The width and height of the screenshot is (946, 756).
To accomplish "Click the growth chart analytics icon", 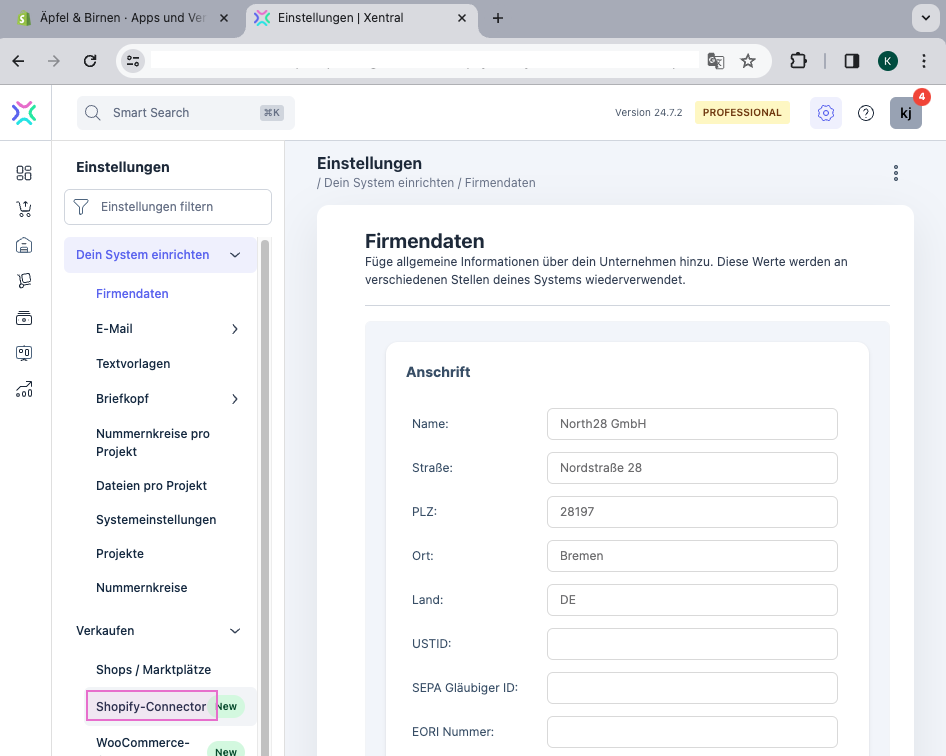I will (x=24, y=390).
